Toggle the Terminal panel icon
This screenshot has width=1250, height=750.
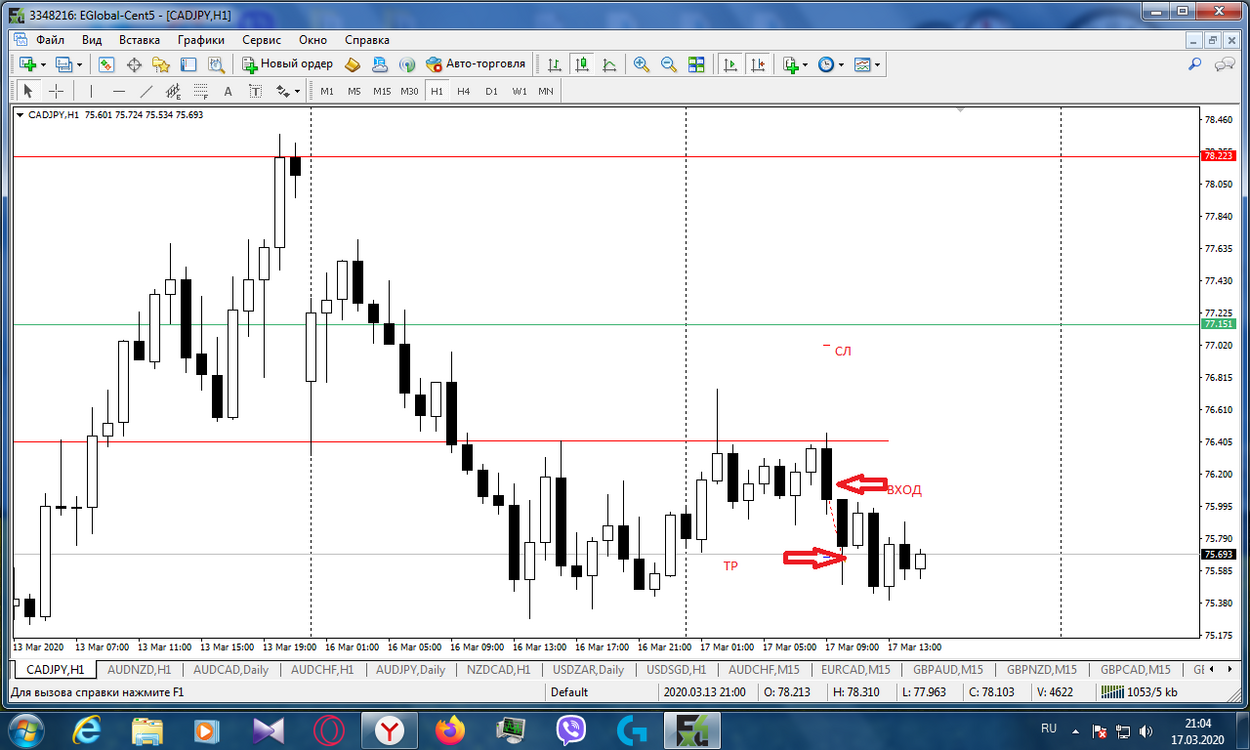pyautogui.click(x=188, y=64)
